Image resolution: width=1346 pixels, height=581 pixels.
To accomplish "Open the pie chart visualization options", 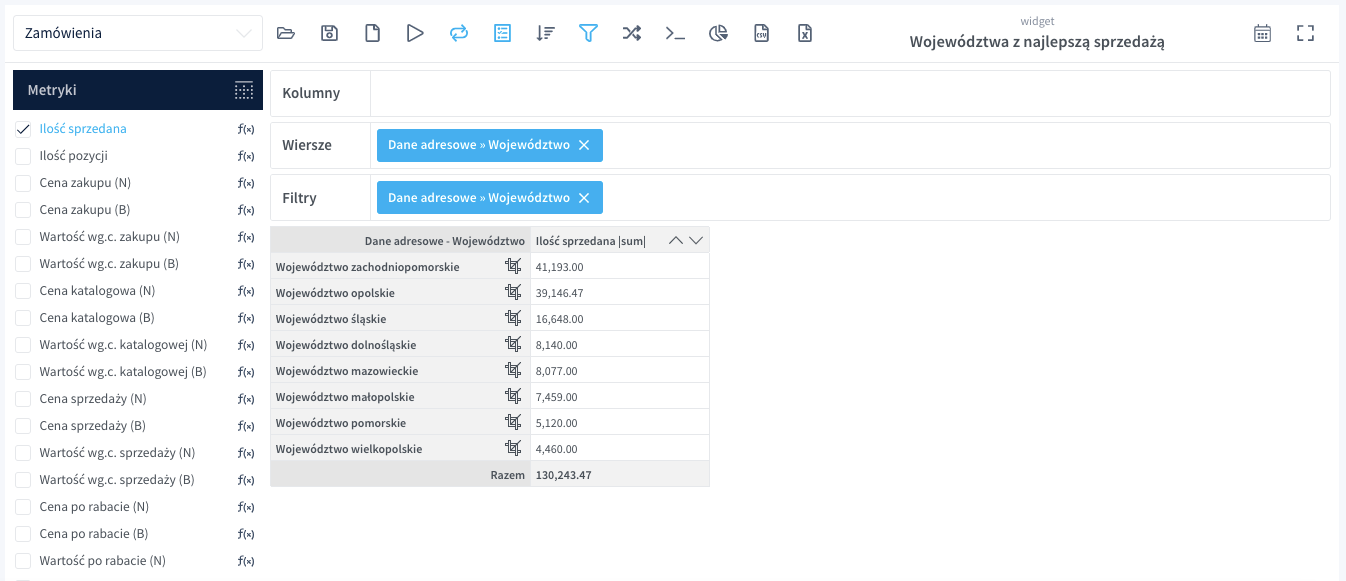I will (718, 32).
